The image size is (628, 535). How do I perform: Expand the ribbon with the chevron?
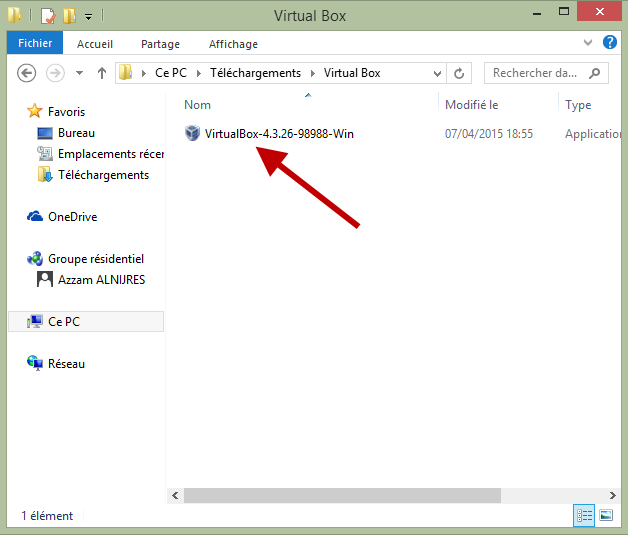pos(588,42)
